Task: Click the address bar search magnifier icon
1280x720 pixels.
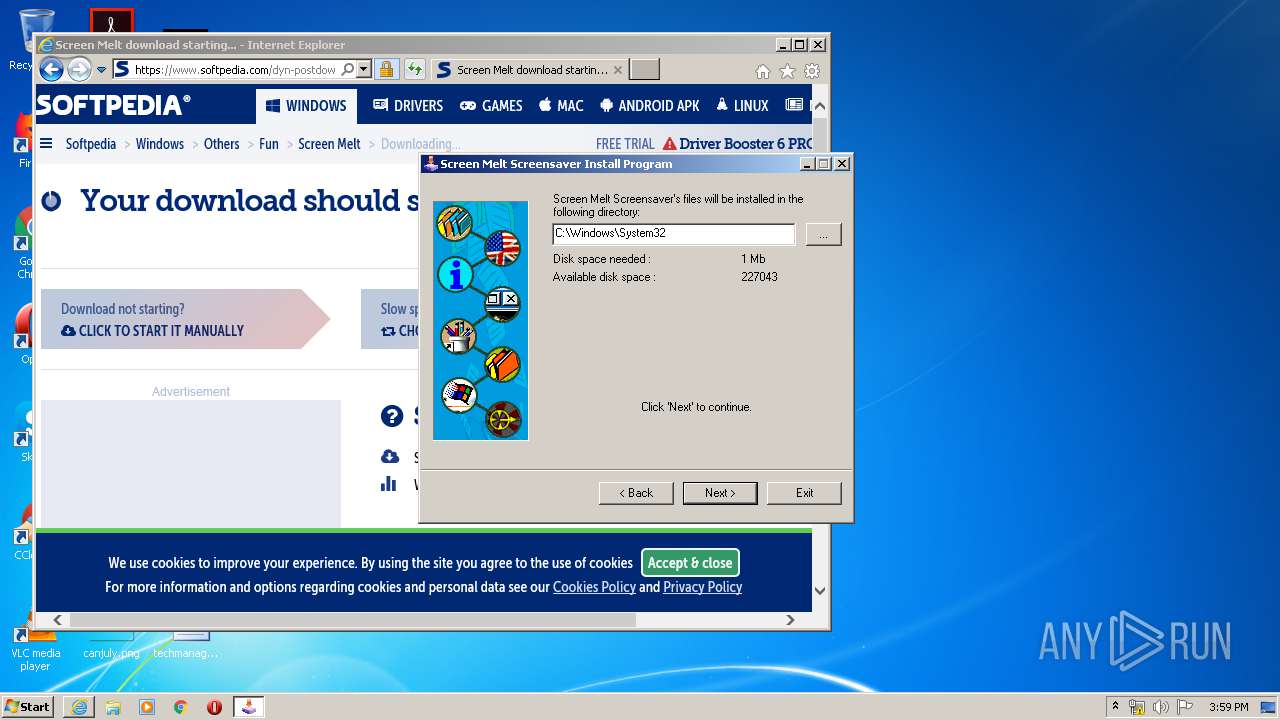Action: tap(347, 70)
